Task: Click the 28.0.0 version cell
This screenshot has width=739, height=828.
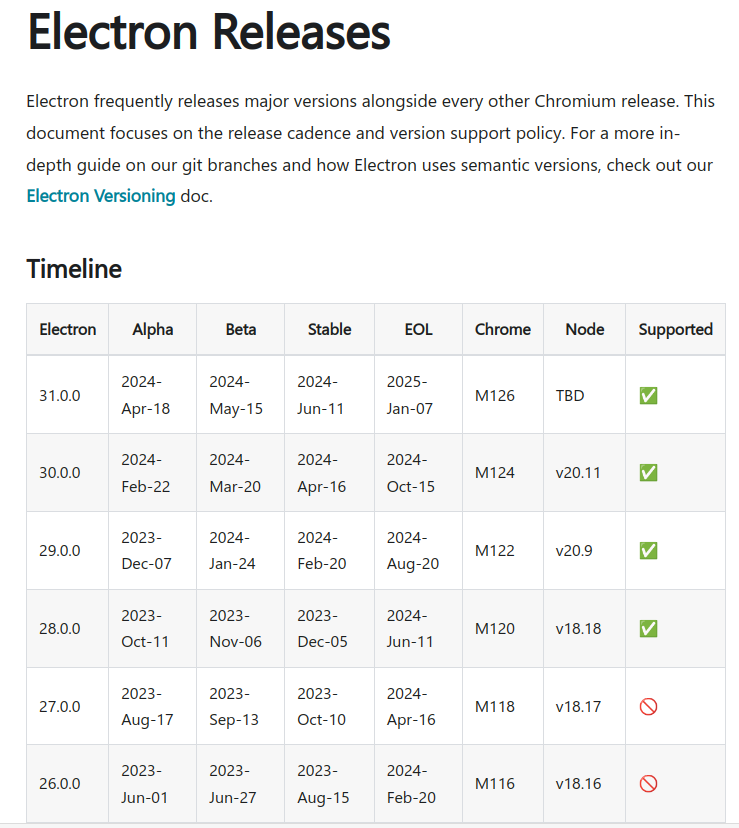Action: point(60,629)
